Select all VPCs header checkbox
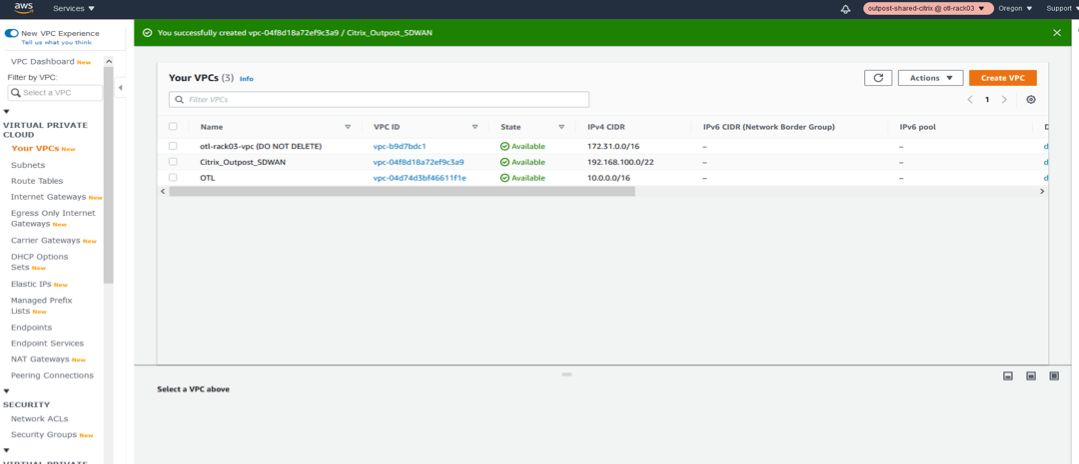This screenshot has height=464, width=1079. point(173,127)
